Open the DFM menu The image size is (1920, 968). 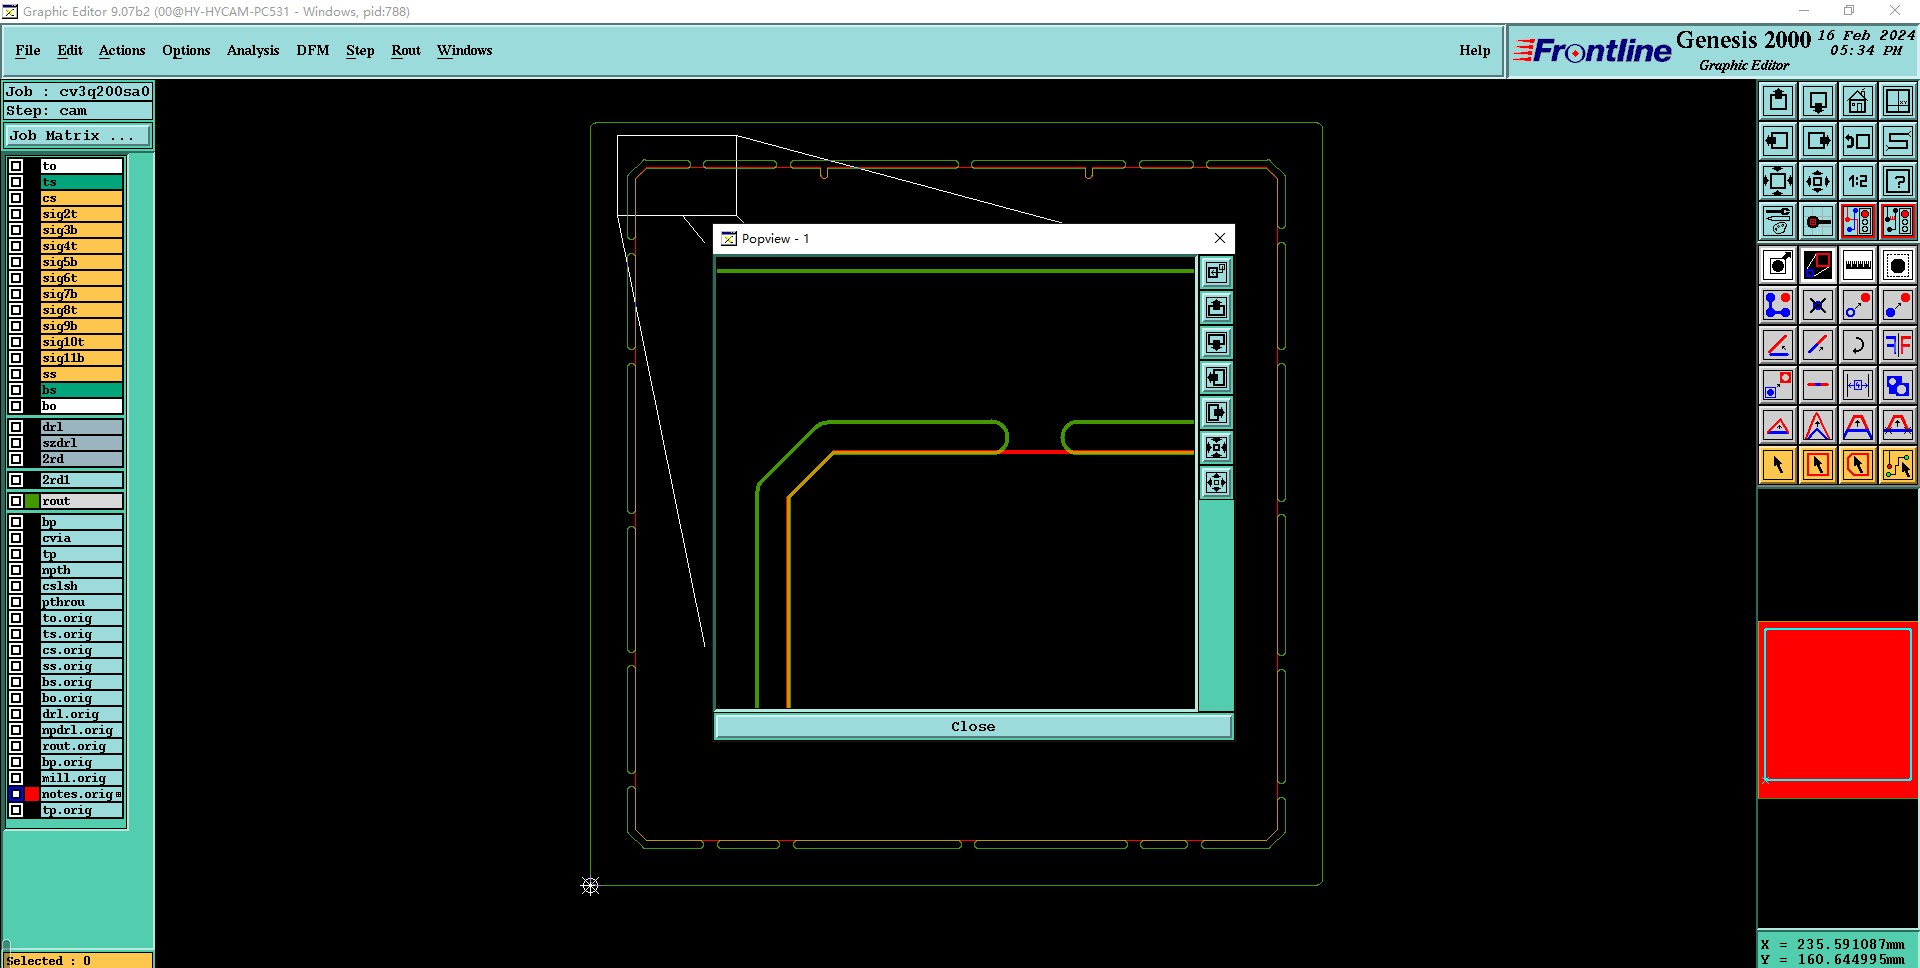(313, 50)
